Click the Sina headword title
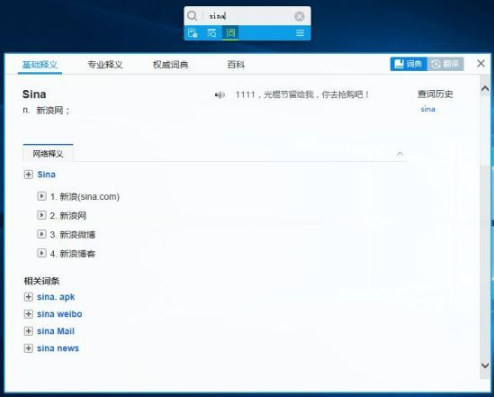 point(34,94)
